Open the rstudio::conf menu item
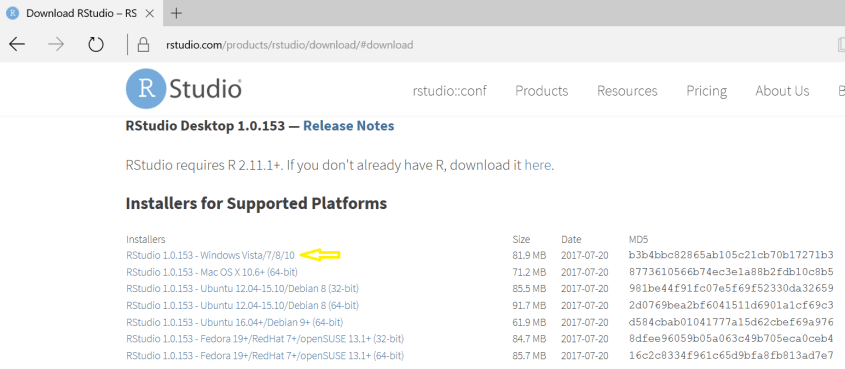Screen dimensions: 845x369 pos(449,91)
